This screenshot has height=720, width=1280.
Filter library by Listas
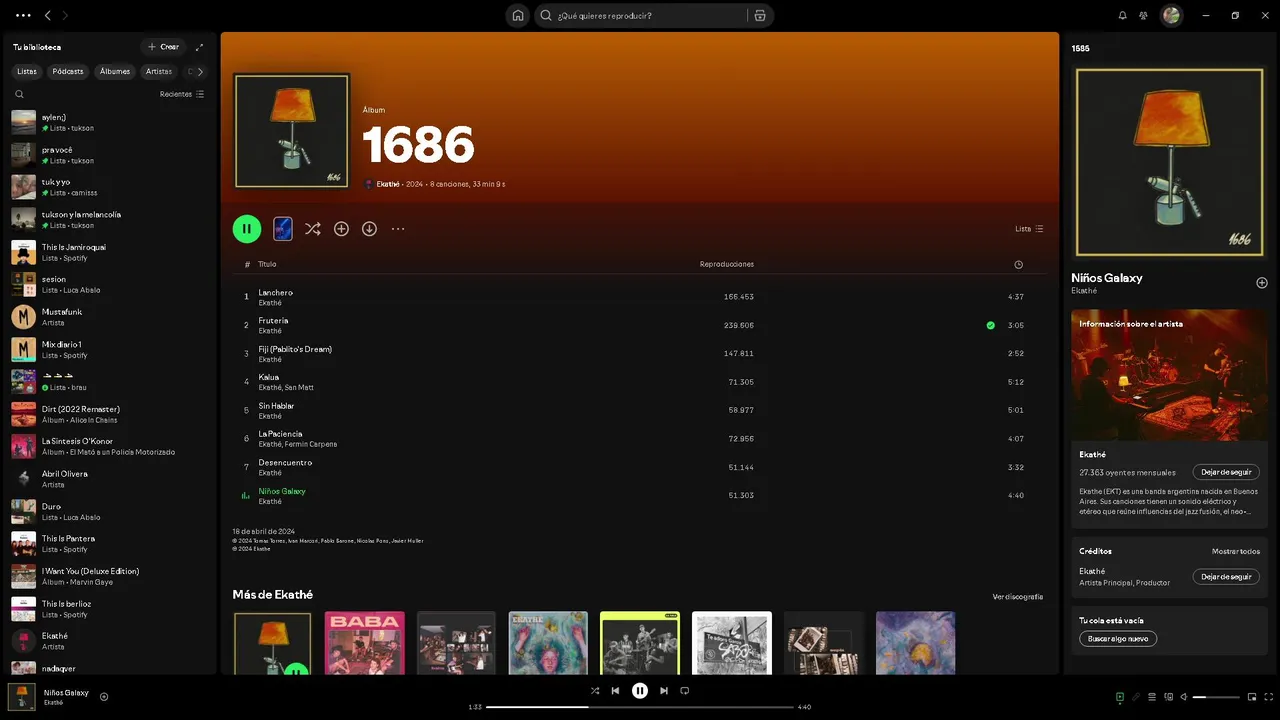[27, 72]
